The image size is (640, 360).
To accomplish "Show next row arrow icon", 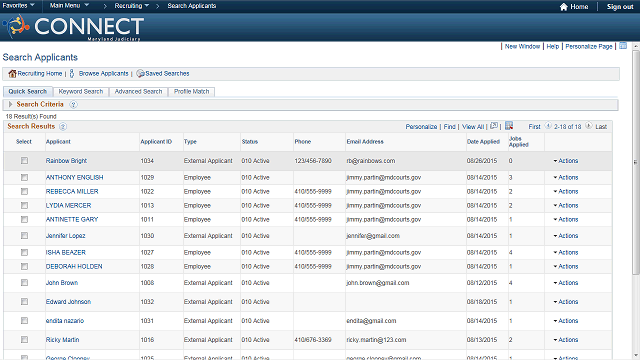I will [589, 126].
